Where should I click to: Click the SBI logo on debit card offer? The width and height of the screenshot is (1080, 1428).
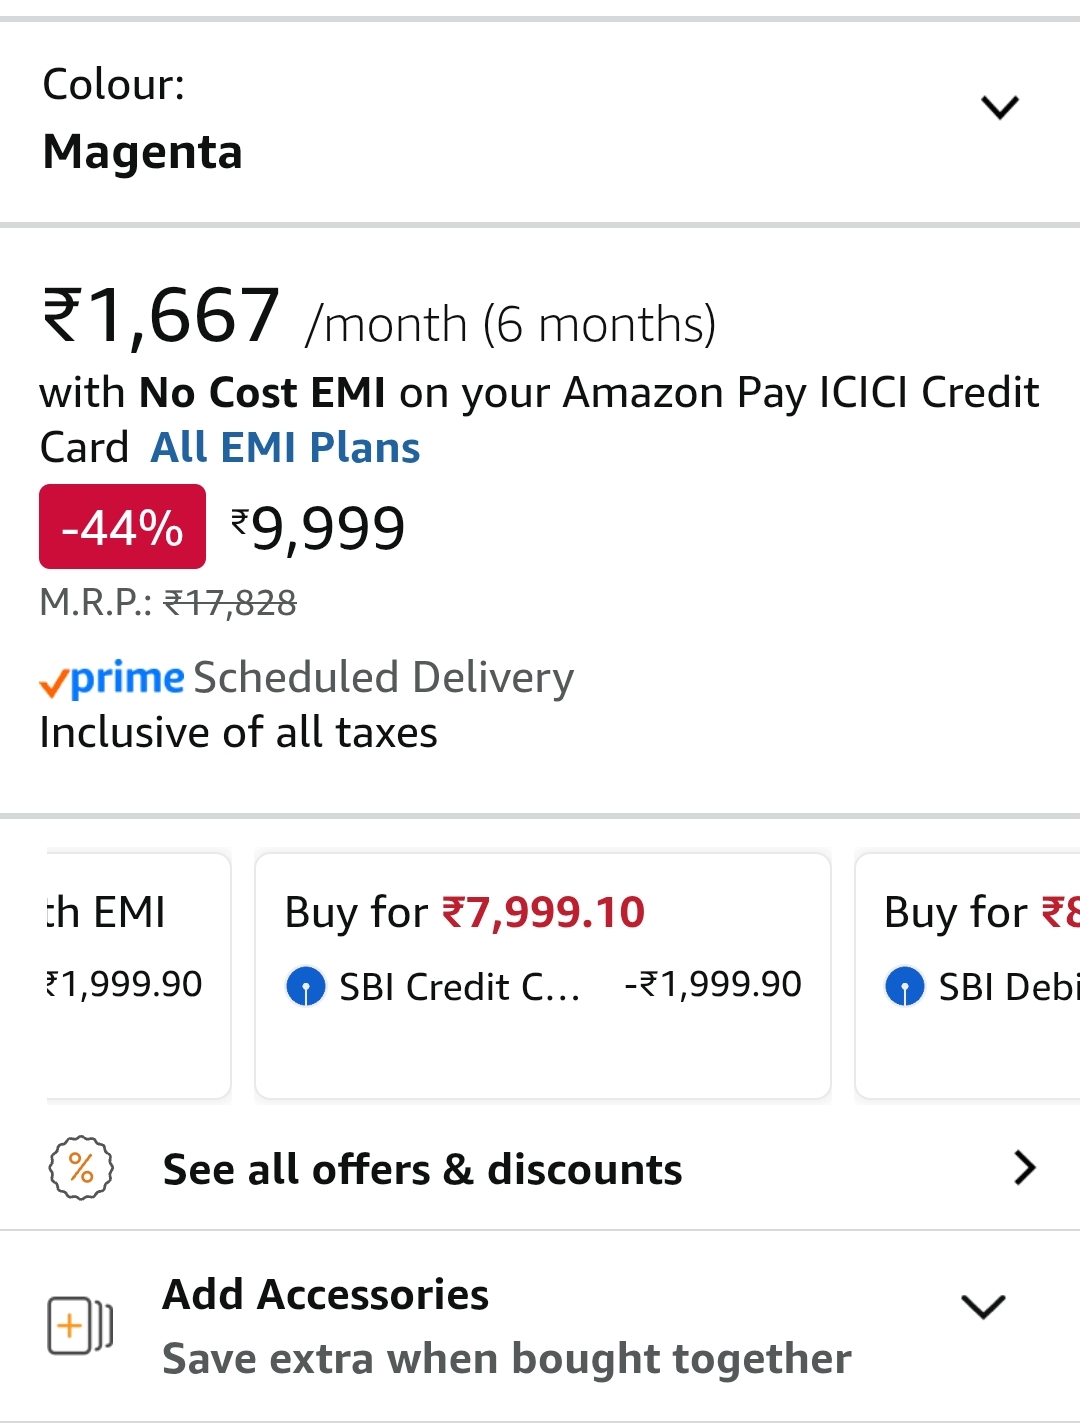click(904, 987)
